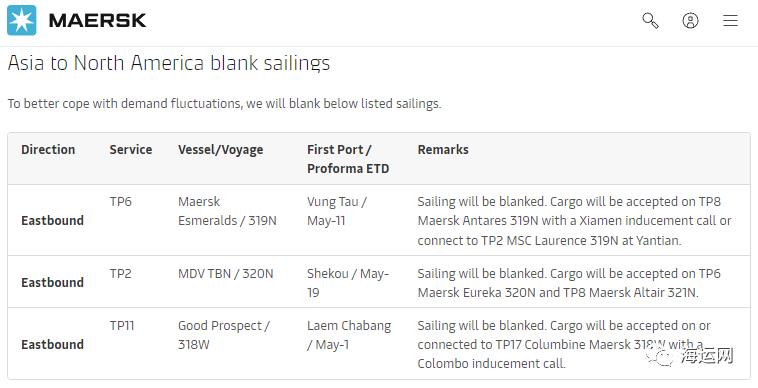Select the TP2 service cell

pos(120,273)
